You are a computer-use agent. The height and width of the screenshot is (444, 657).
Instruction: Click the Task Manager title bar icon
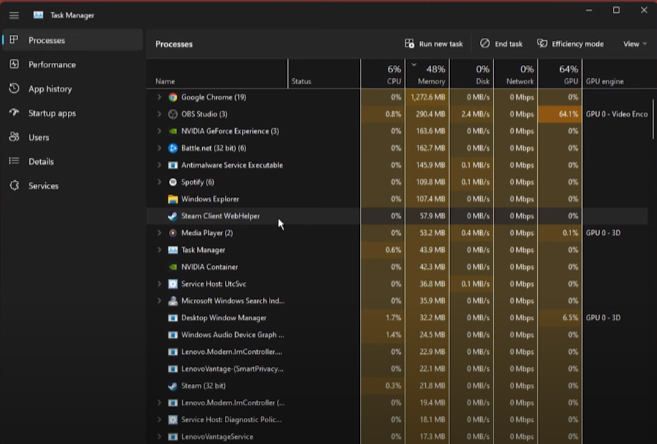[38, 15]
